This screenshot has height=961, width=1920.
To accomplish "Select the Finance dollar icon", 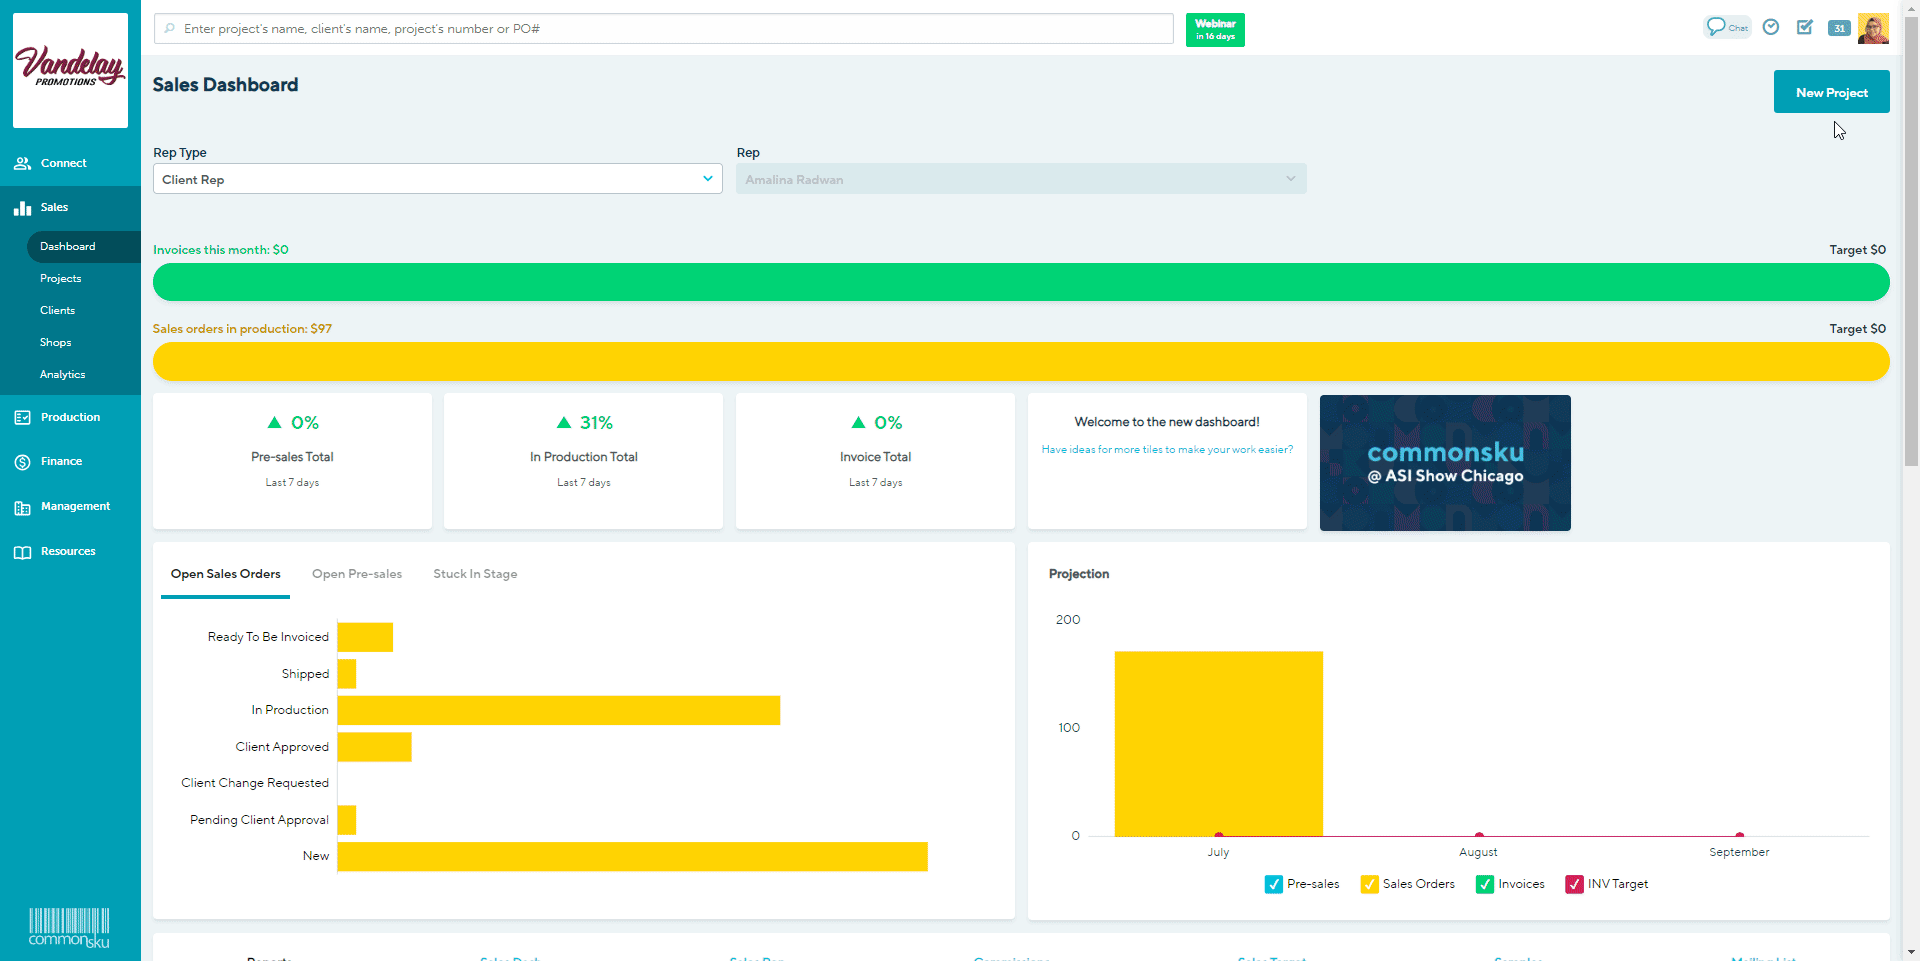I will tap(22, 461).
